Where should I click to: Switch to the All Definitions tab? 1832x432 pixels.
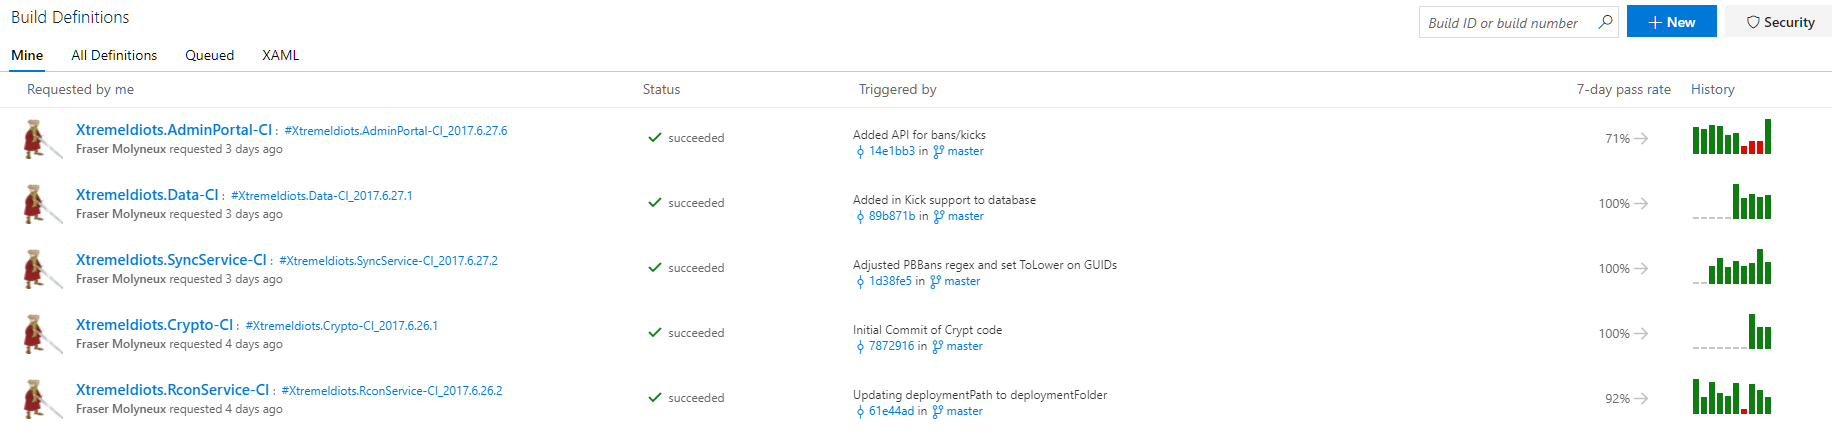[114, 55]
